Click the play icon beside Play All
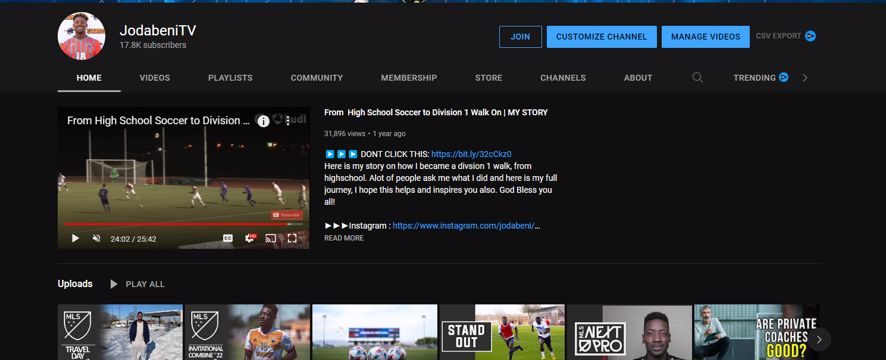886x360 pixels. (114, 284)
